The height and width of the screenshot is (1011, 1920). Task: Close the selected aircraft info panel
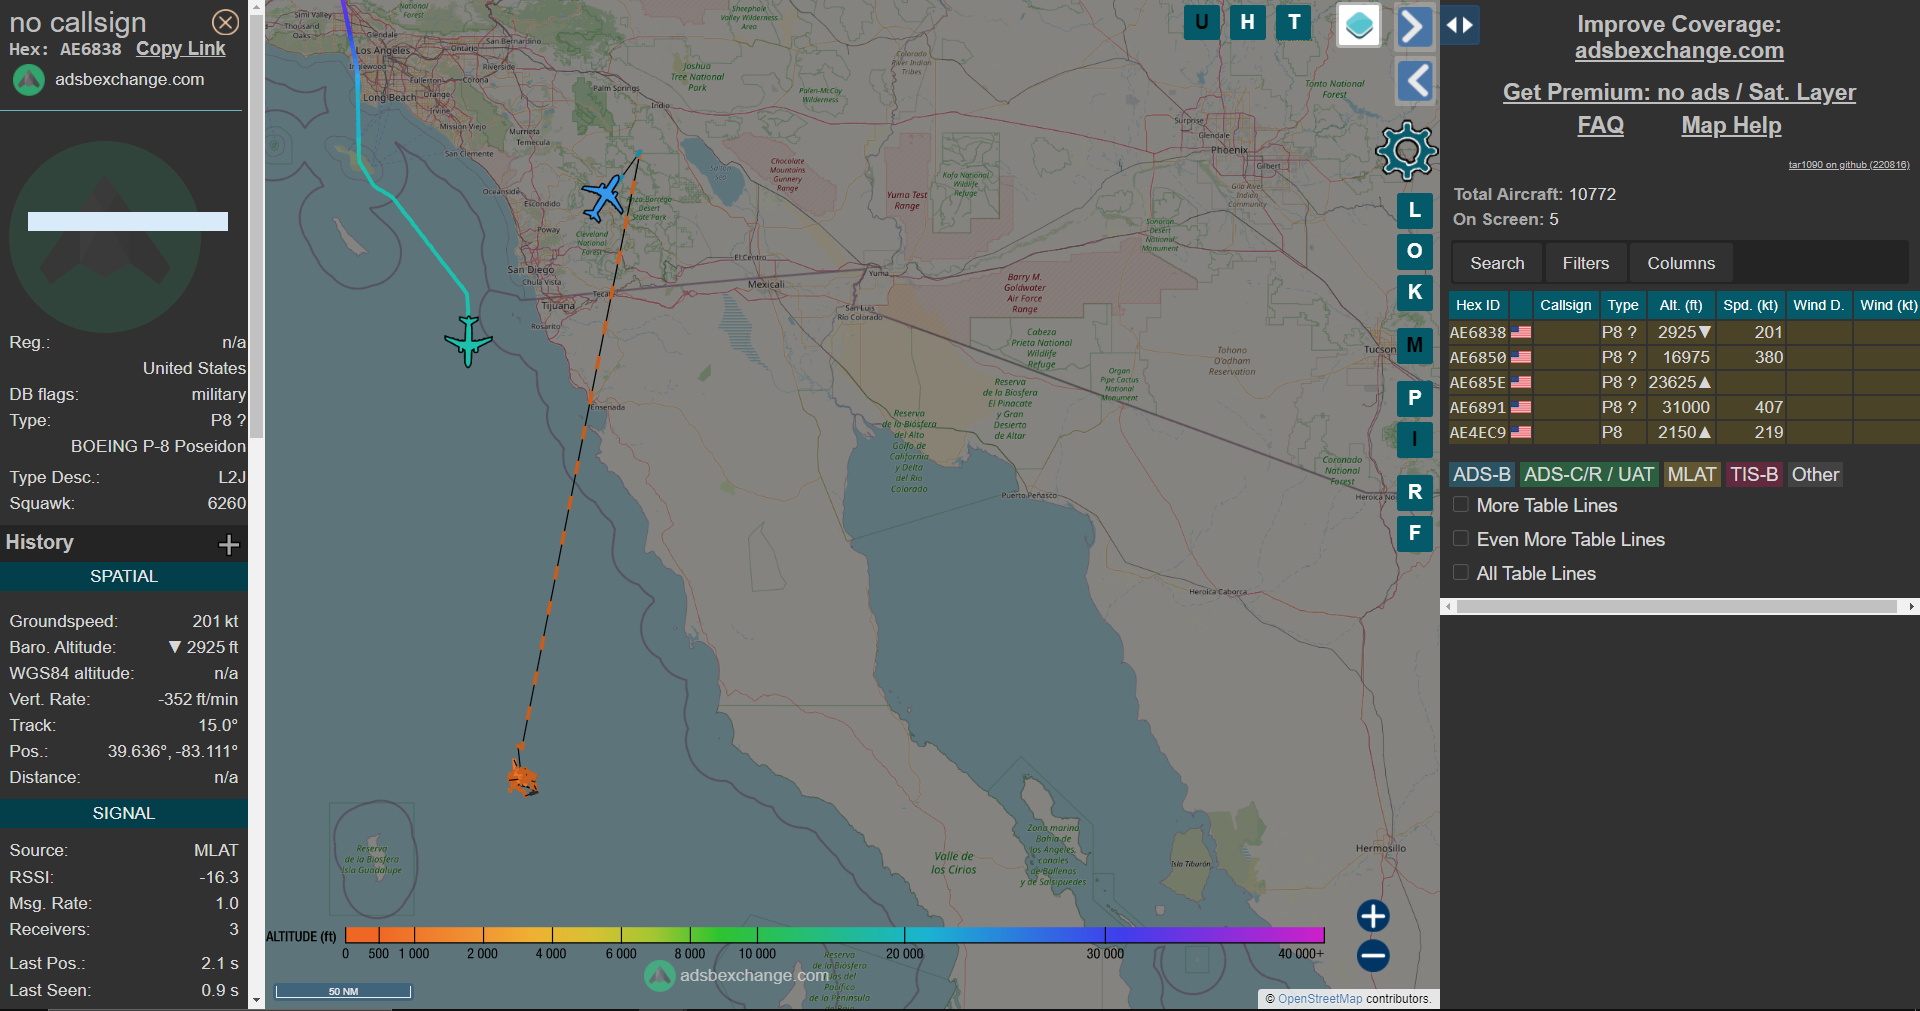point(226,22)
